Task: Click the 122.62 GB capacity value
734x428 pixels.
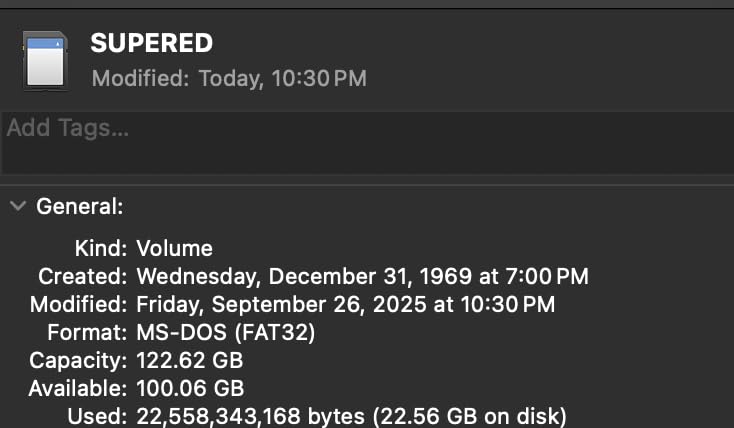Action: pyautogui.click(x=190, y=360)
